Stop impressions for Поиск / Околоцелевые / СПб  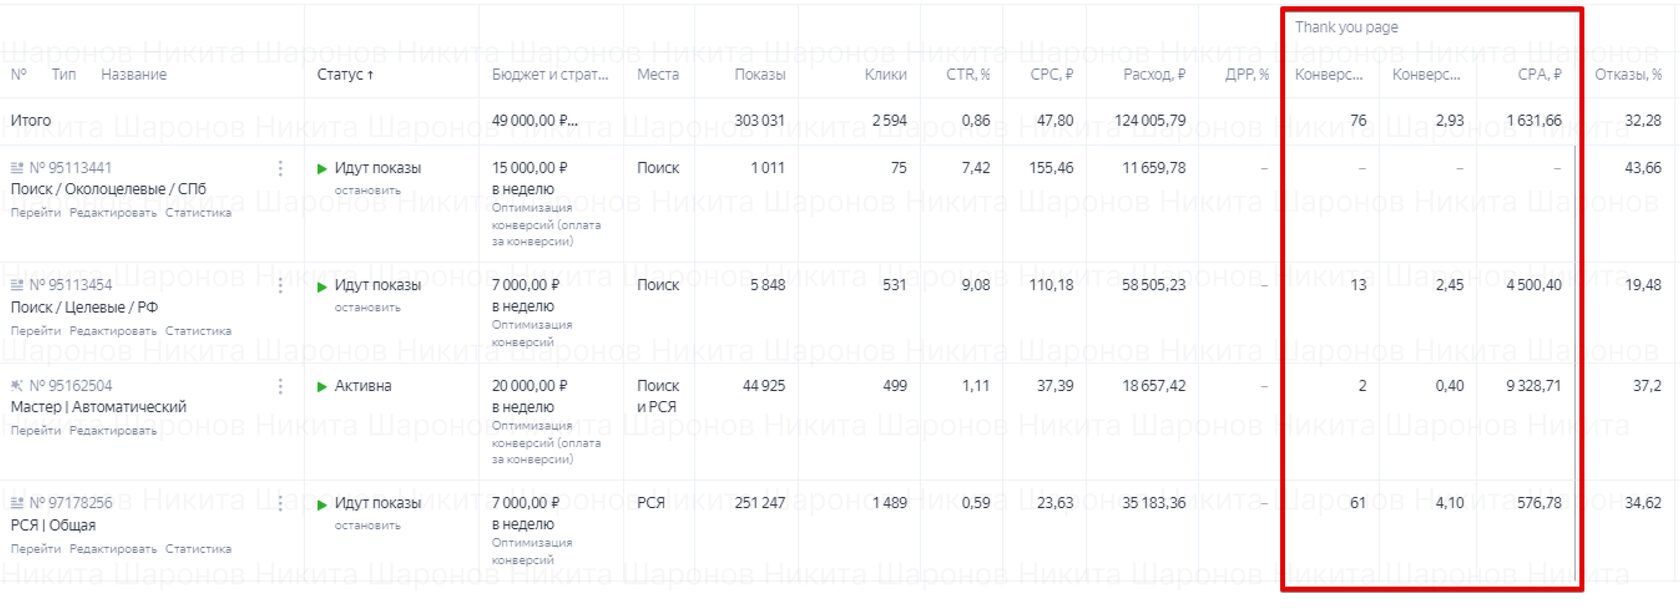(x=367, y=190)
